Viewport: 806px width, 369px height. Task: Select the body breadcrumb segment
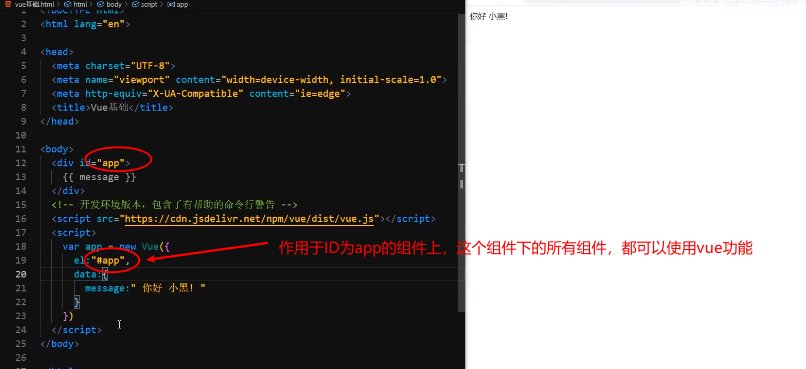coord(109,4)
